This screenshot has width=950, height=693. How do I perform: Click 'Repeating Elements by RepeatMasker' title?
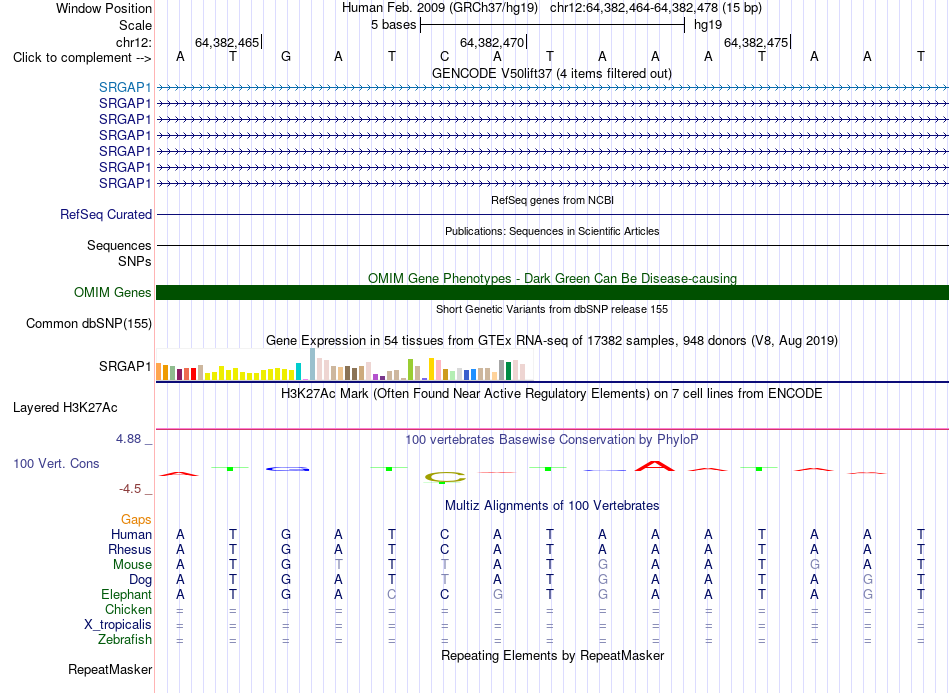[x=552, y=655]
